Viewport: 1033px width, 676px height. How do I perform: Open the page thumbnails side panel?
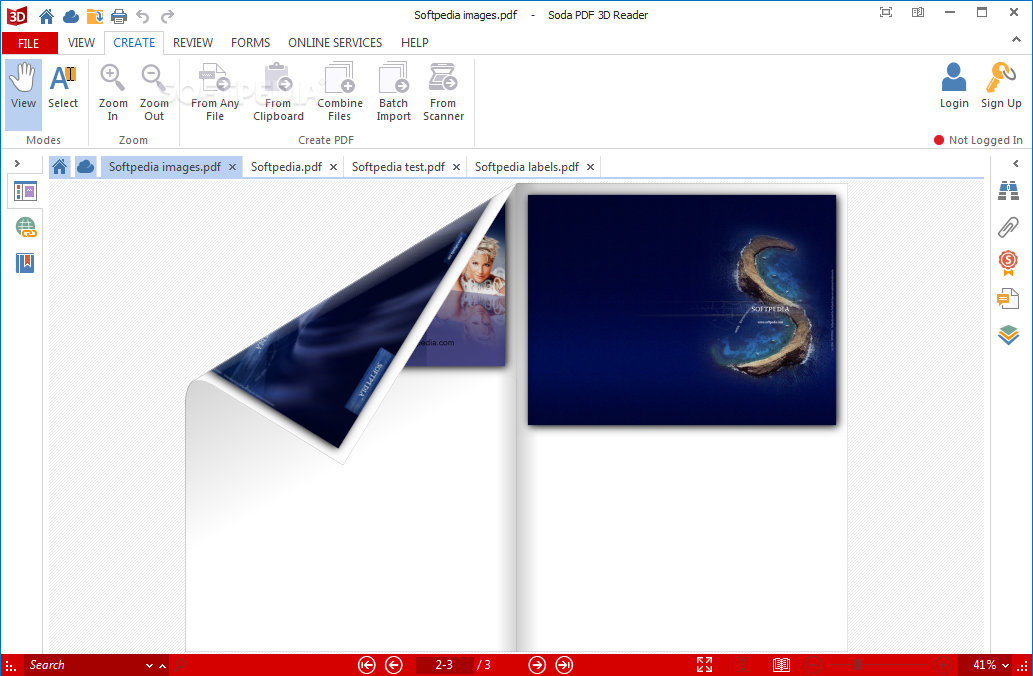tap(25, 192)
